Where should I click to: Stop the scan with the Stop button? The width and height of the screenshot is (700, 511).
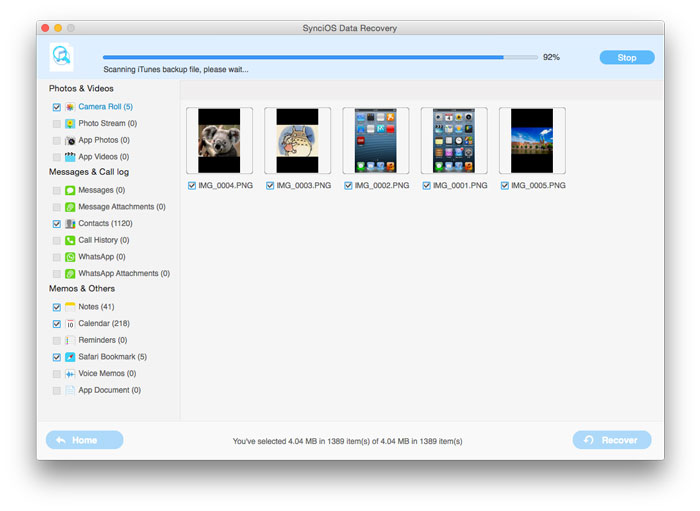point(627,58)
